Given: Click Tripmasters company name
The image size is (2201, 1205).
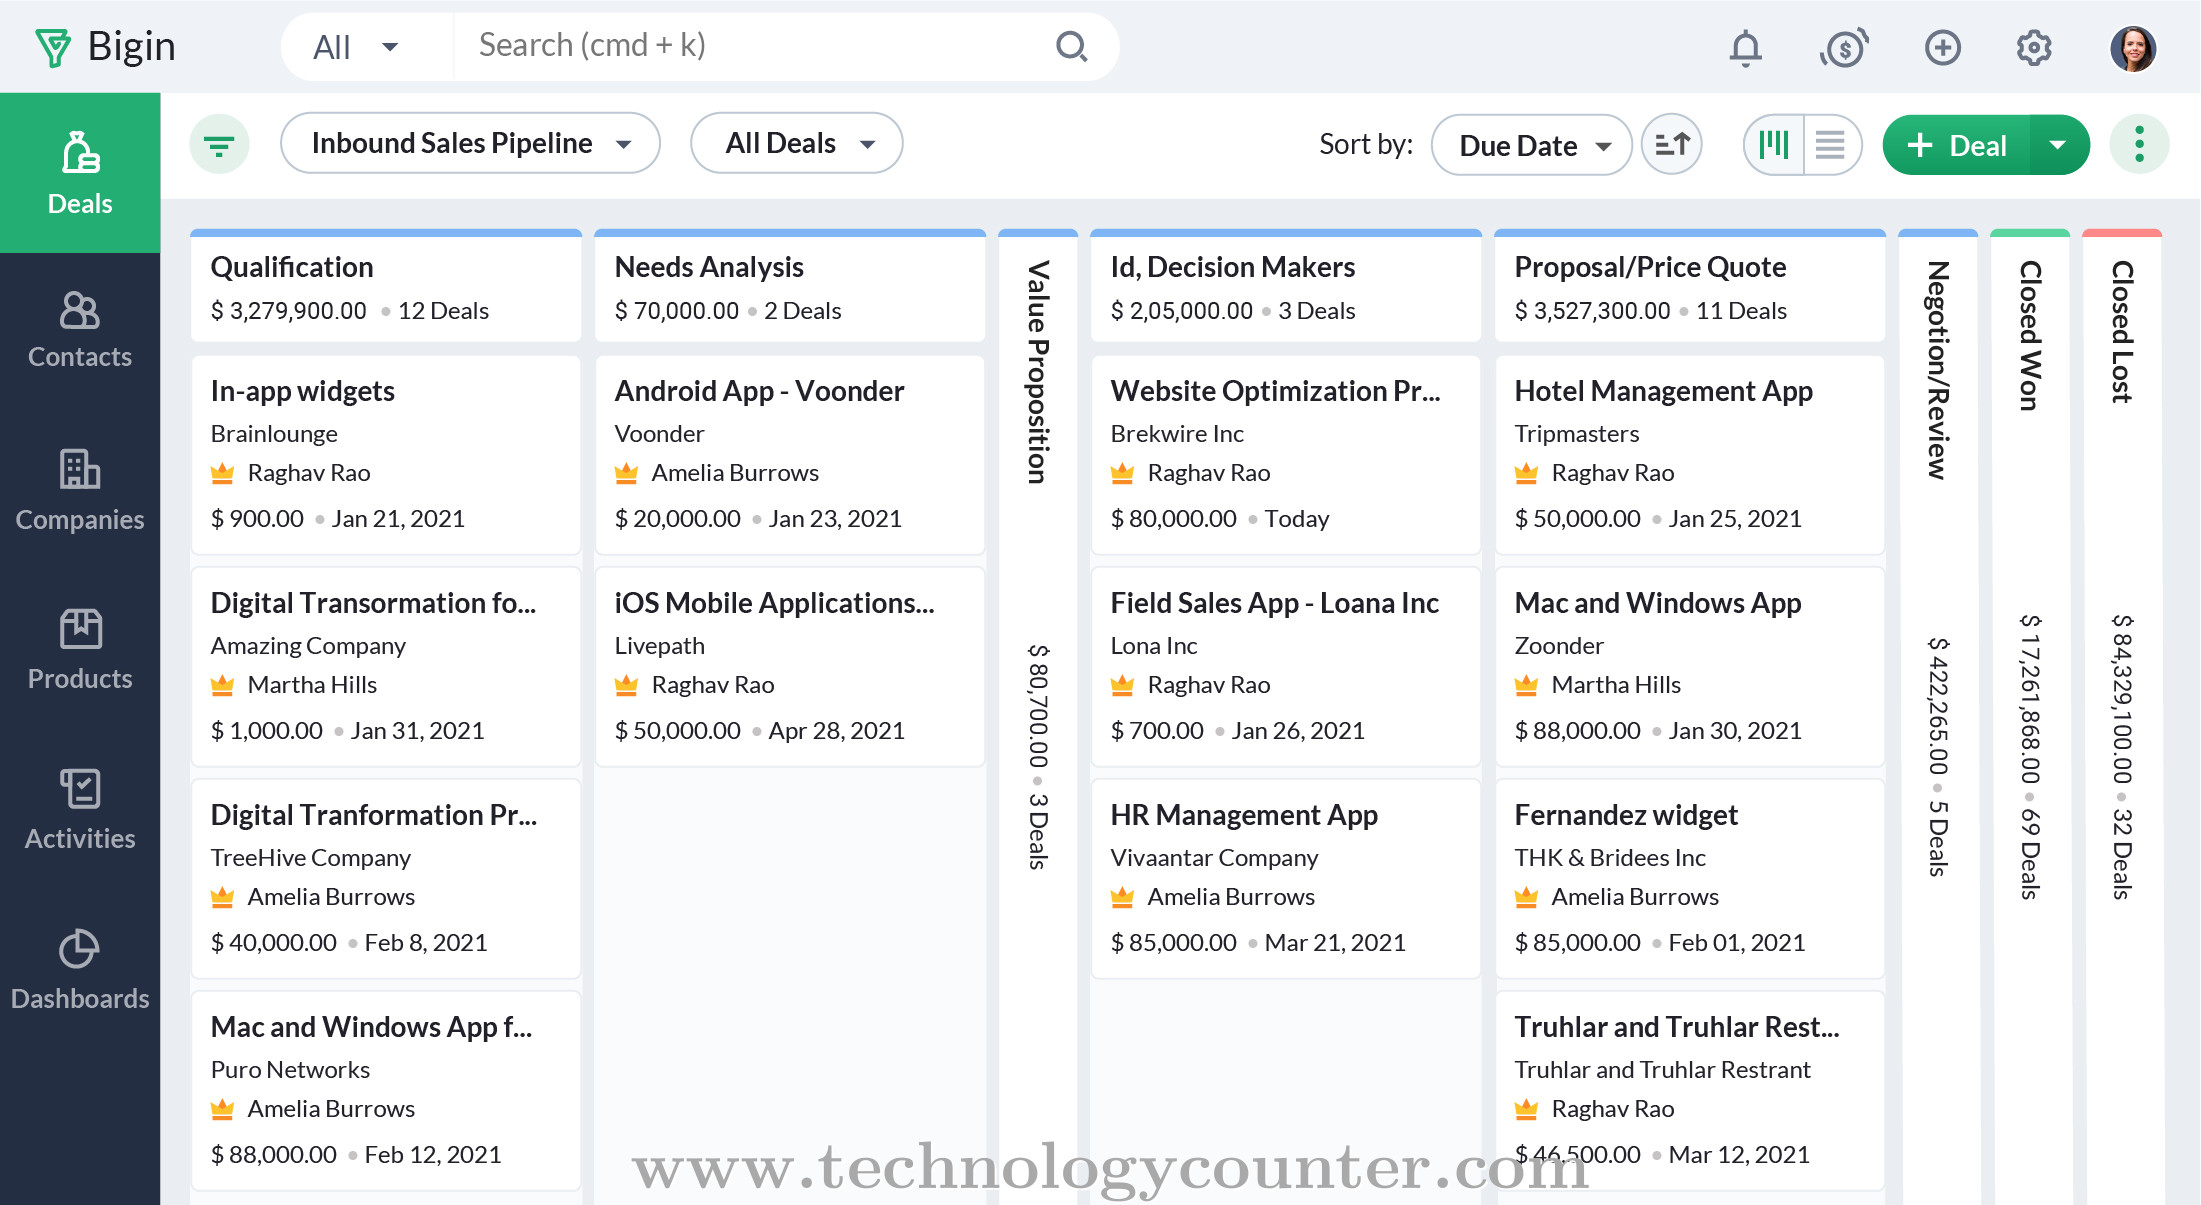Looking at the screenshot, I should [x=1576, y=434].
